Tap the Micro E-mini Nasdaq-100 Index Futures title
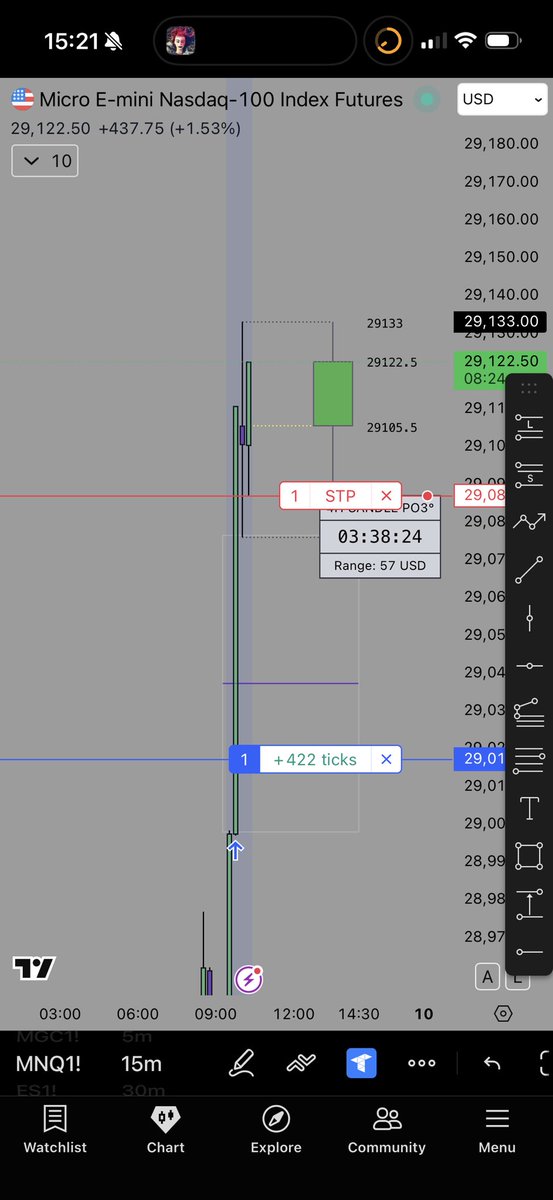 pos(221,99)
